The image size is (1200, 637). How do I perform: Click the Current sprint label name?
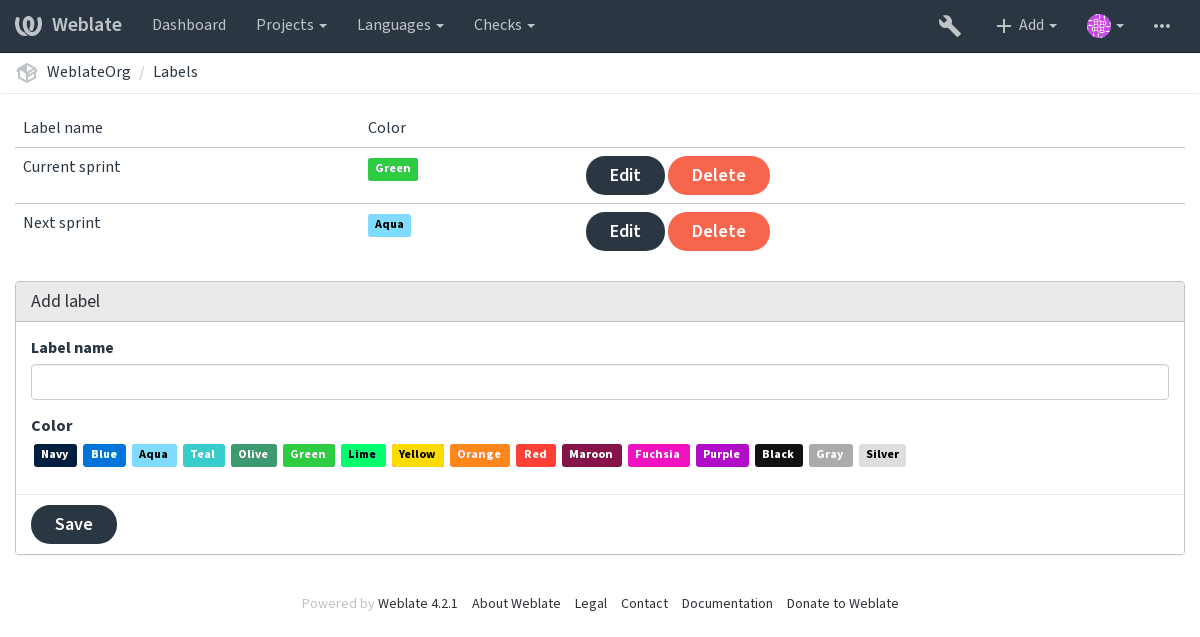click(x=72, y=167)
